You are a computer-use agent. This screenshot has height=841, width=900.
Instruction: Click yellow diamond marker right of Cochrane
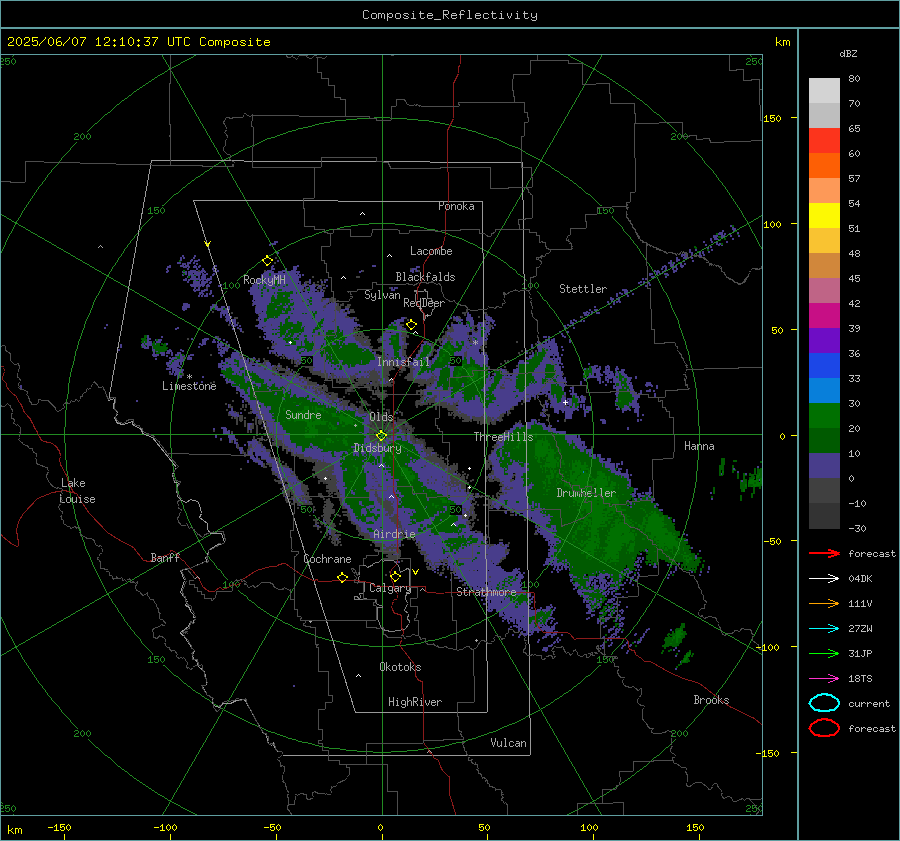click(x=343, y=577)
